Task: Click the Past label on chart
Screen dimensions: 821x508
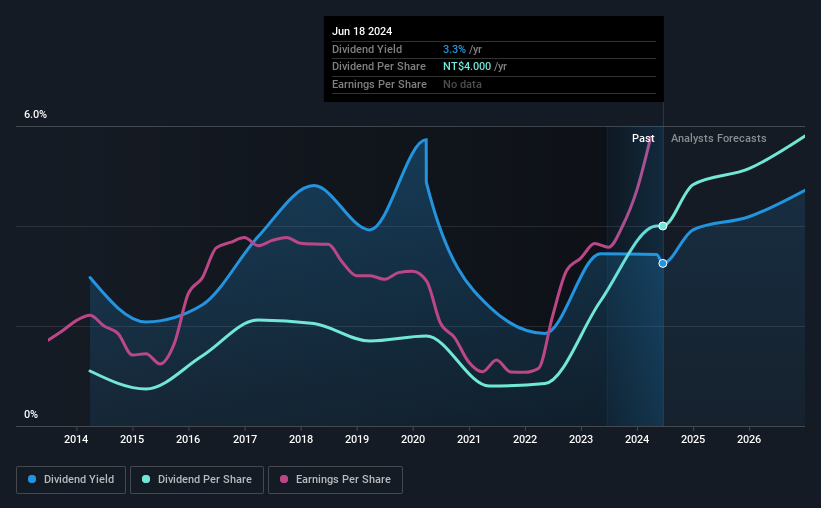Action: click(x=643, y=138)
